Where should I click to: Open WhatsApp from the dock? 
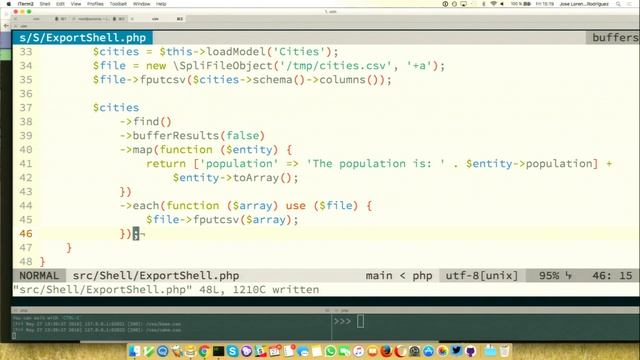pos(330,351)
